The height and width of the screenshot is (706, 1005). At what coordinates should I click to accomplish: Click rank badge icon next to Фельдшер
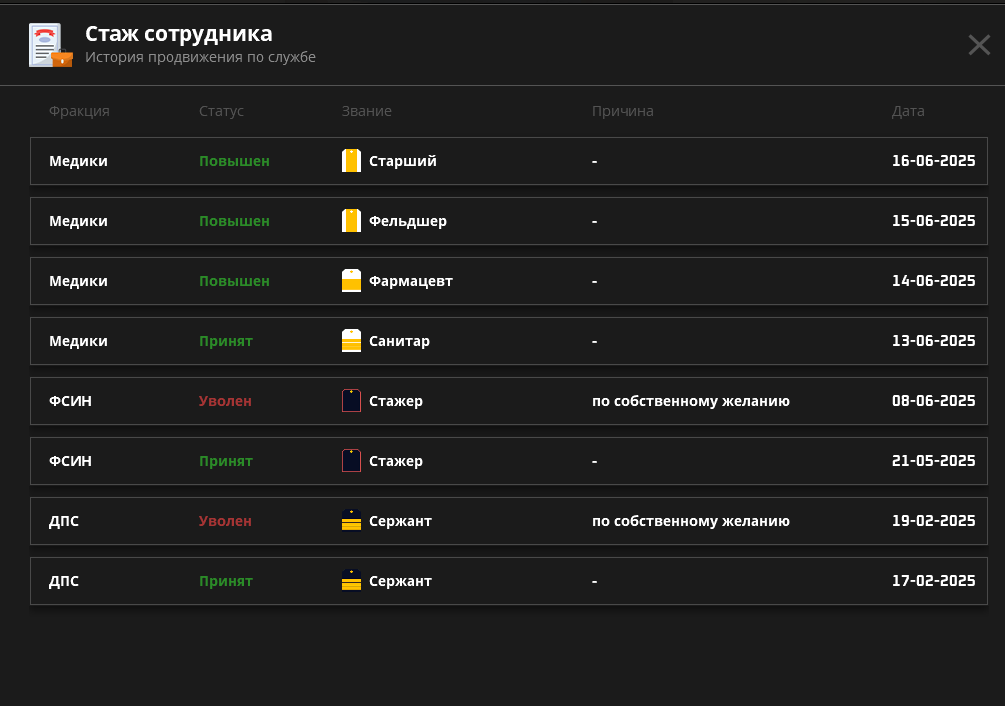click(351, 221)
